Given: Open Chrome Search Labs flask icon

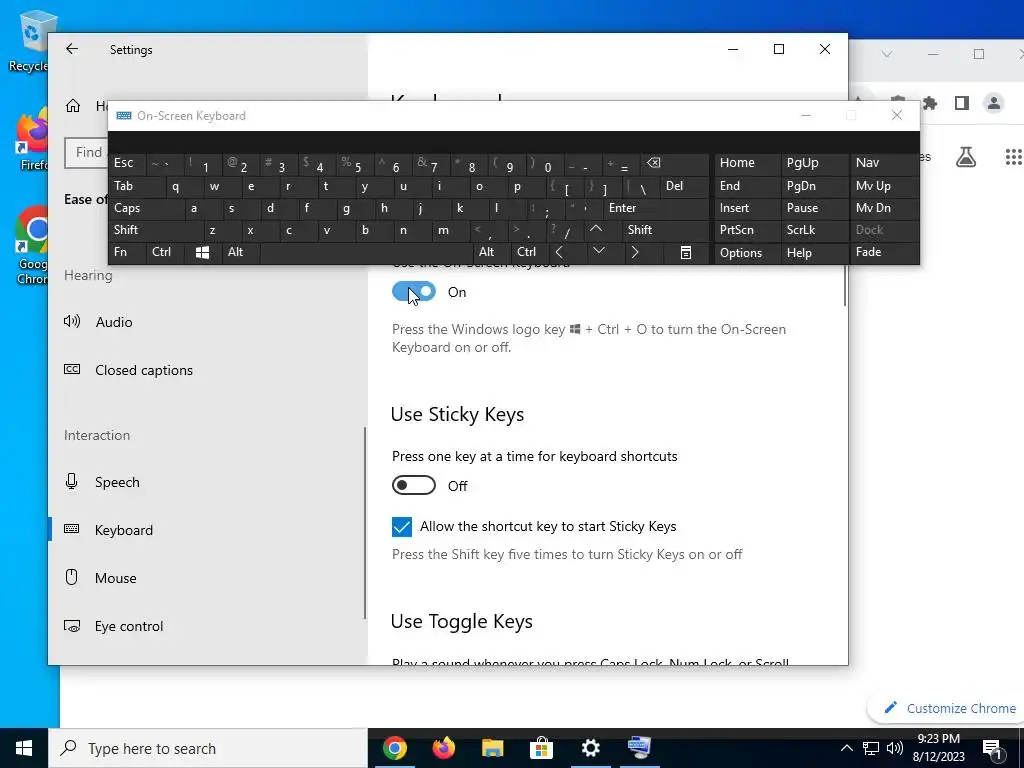Looking at the screenshot, I should (x=966, y=157).
